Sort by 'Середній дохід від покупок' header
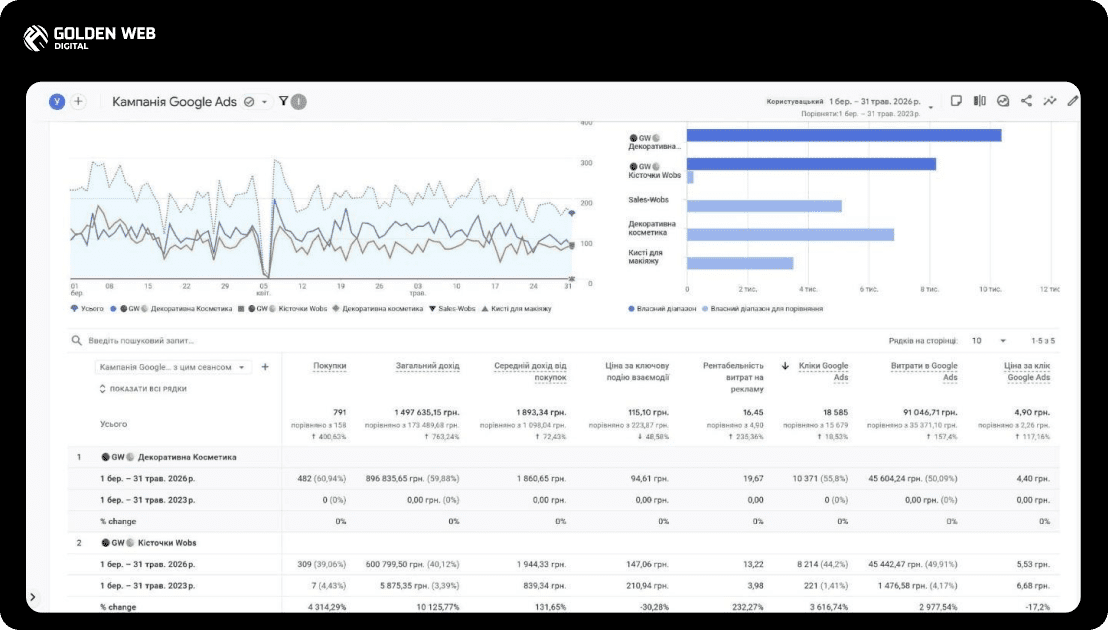This screenshot has width=1108, height=630. point(531,372)
